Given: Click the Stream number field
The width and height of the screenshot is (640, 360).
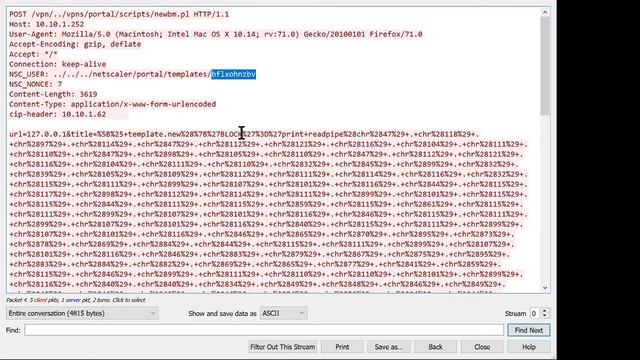Looking at the screenshot, I should 535,313.
